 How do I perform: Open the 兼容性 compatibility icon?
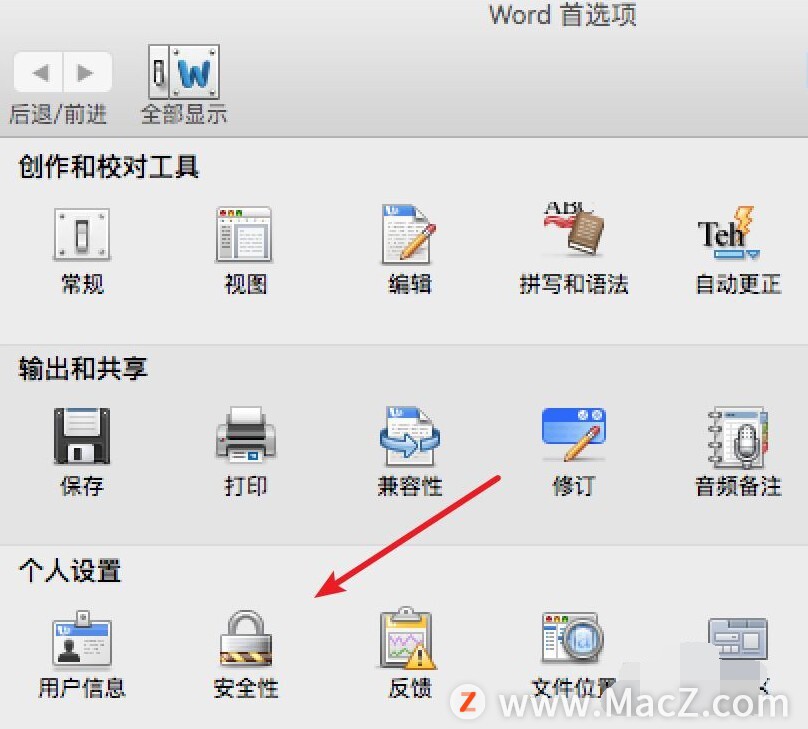point(410,435)
